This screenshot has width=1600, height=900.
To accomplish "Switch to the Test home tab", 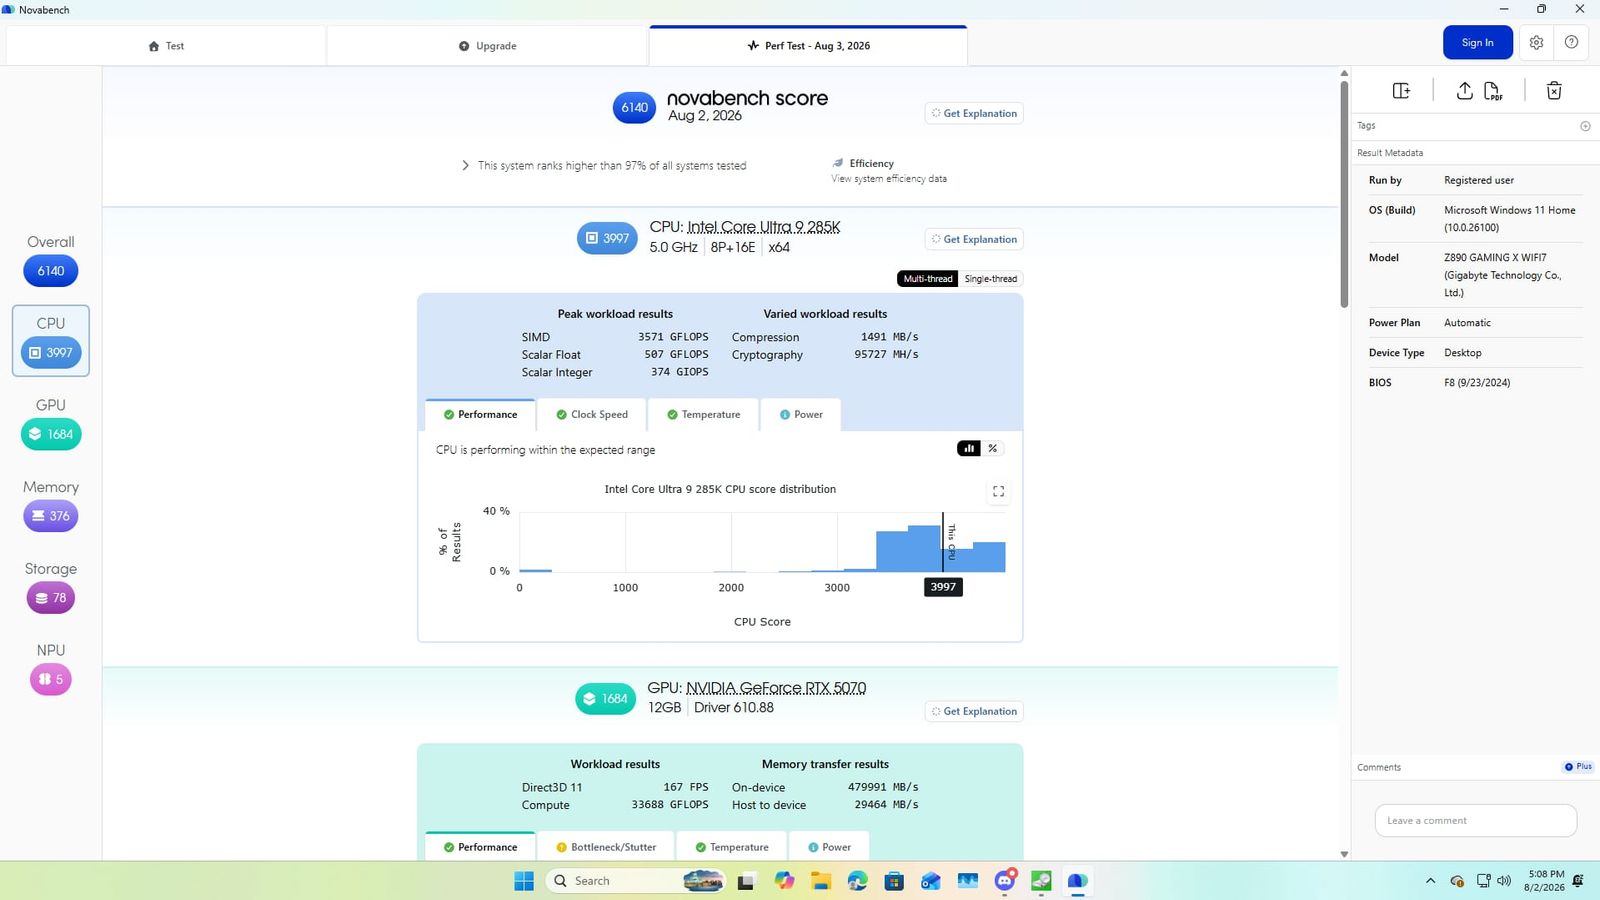I will pos(166,46).
